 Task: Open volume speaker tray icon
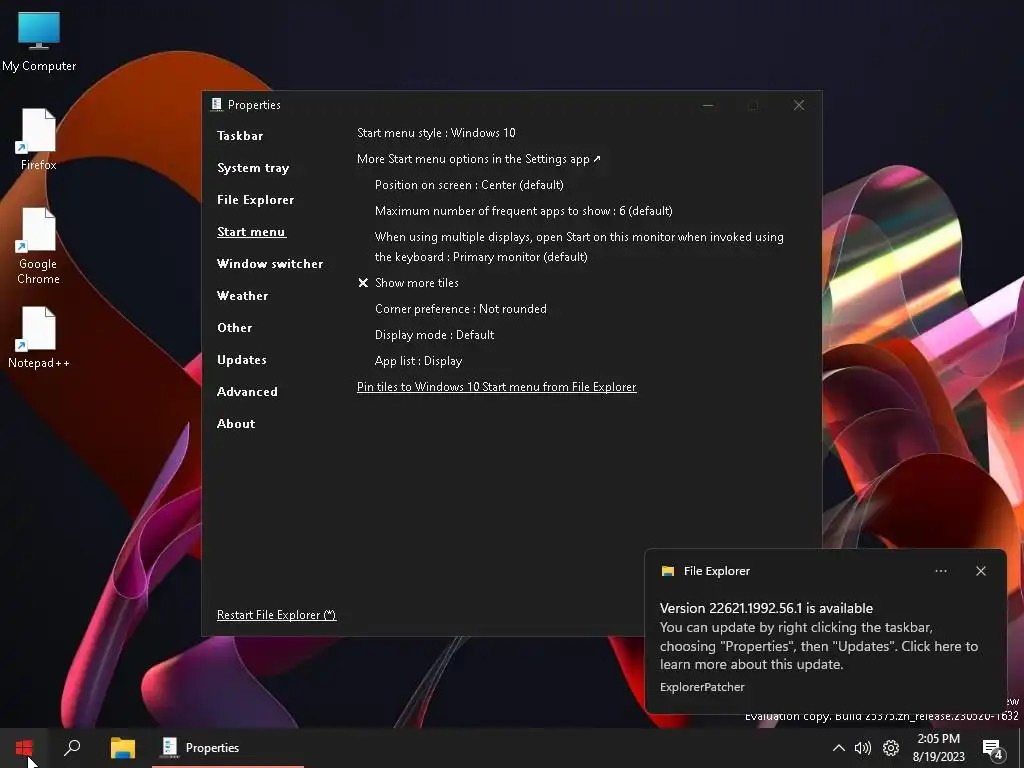(x=863, y=748)
